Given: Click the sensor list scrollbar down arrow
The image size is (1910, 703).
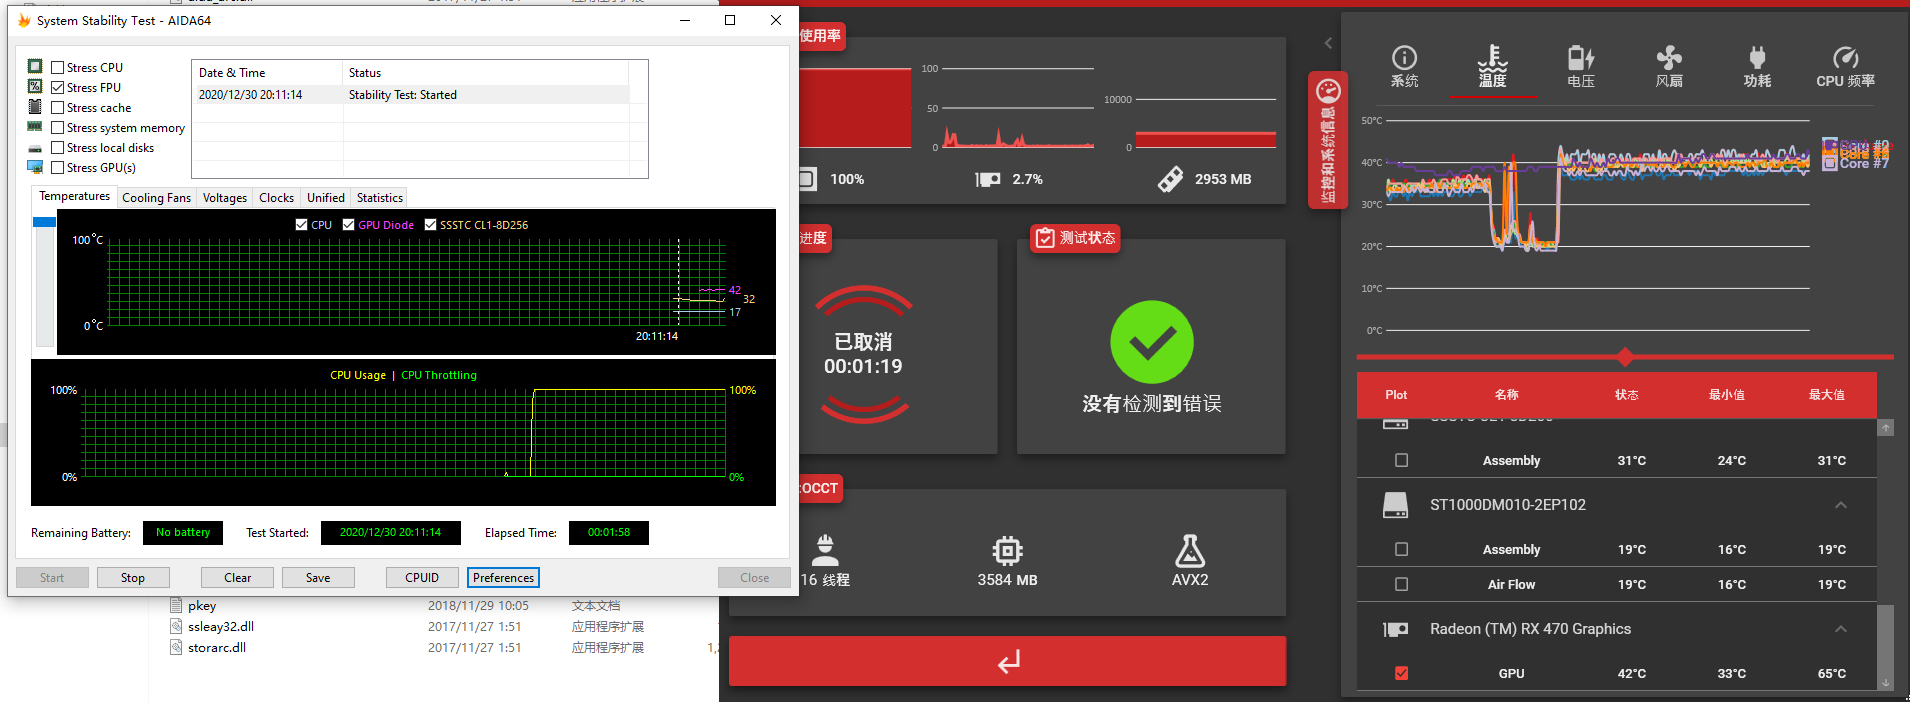Looking at the screenshot, I should point(1885,683).
